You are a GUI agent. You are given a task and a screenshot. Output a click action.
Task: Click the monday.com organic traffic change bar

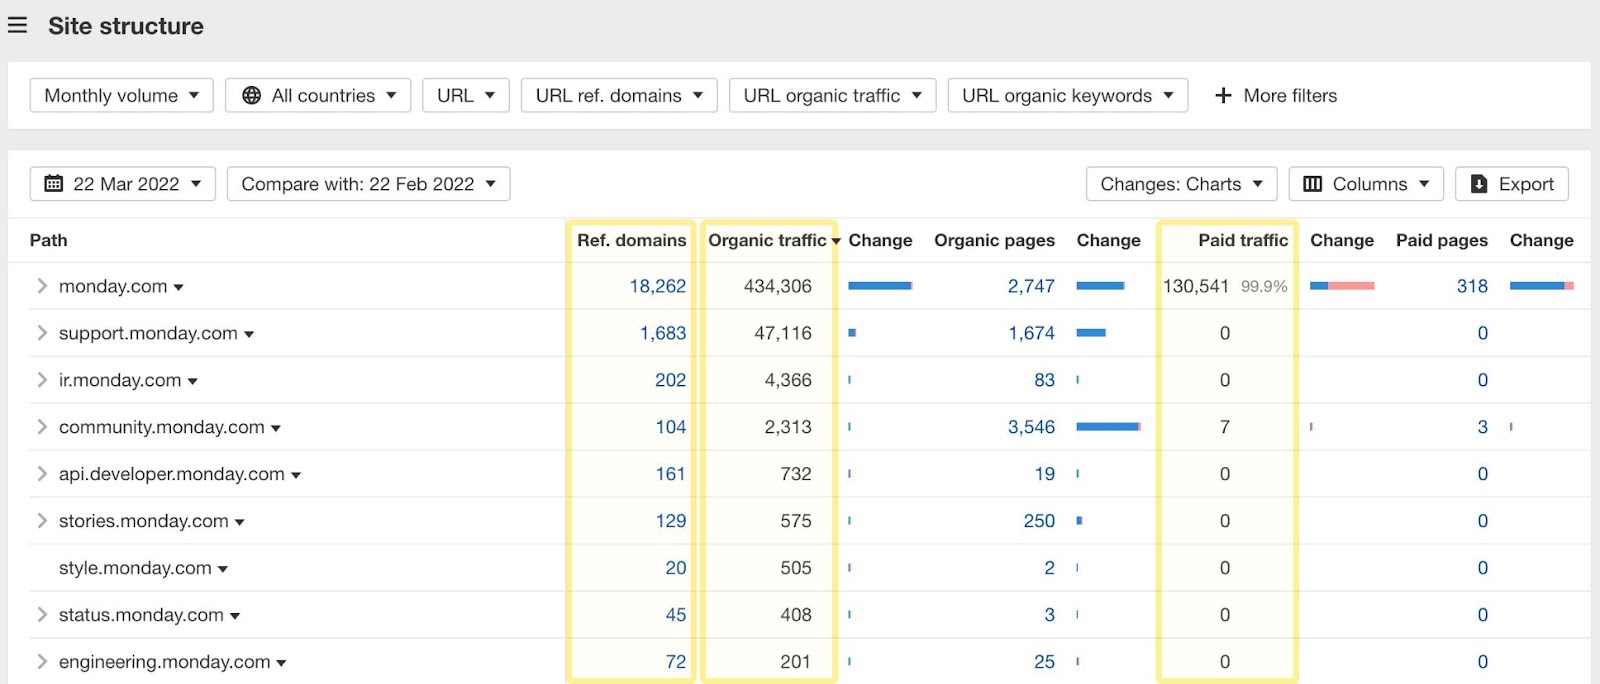880,286
